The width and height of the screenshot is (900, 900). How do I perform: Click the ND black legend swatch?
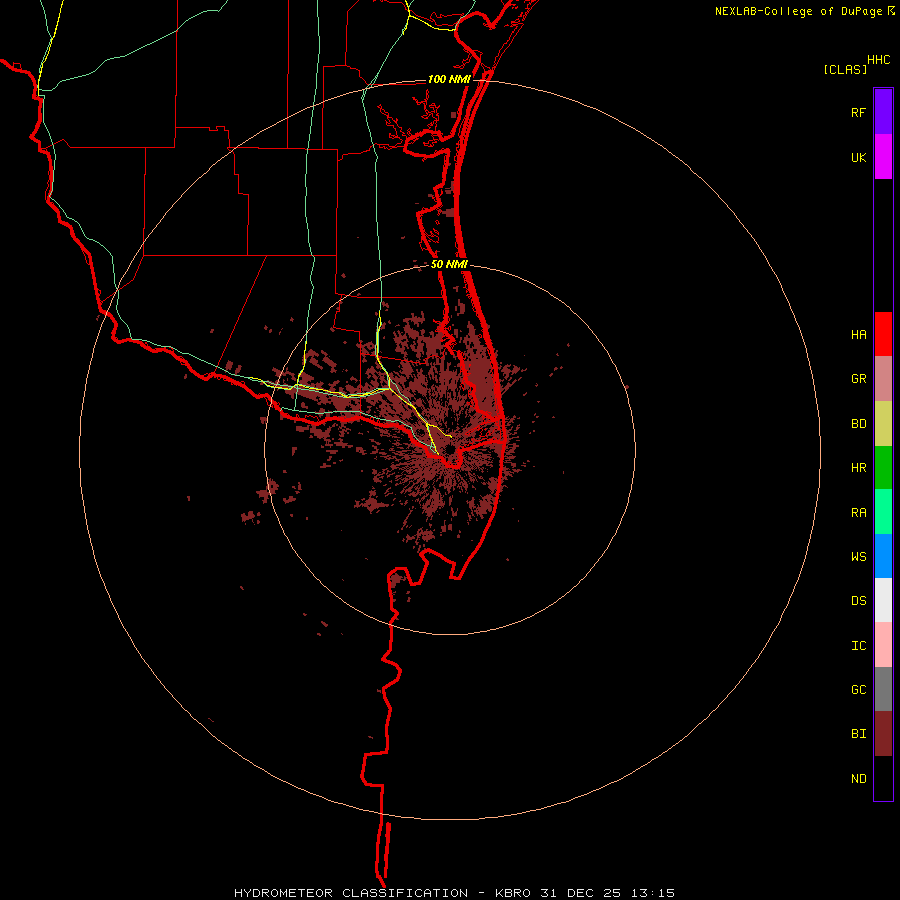883,778
